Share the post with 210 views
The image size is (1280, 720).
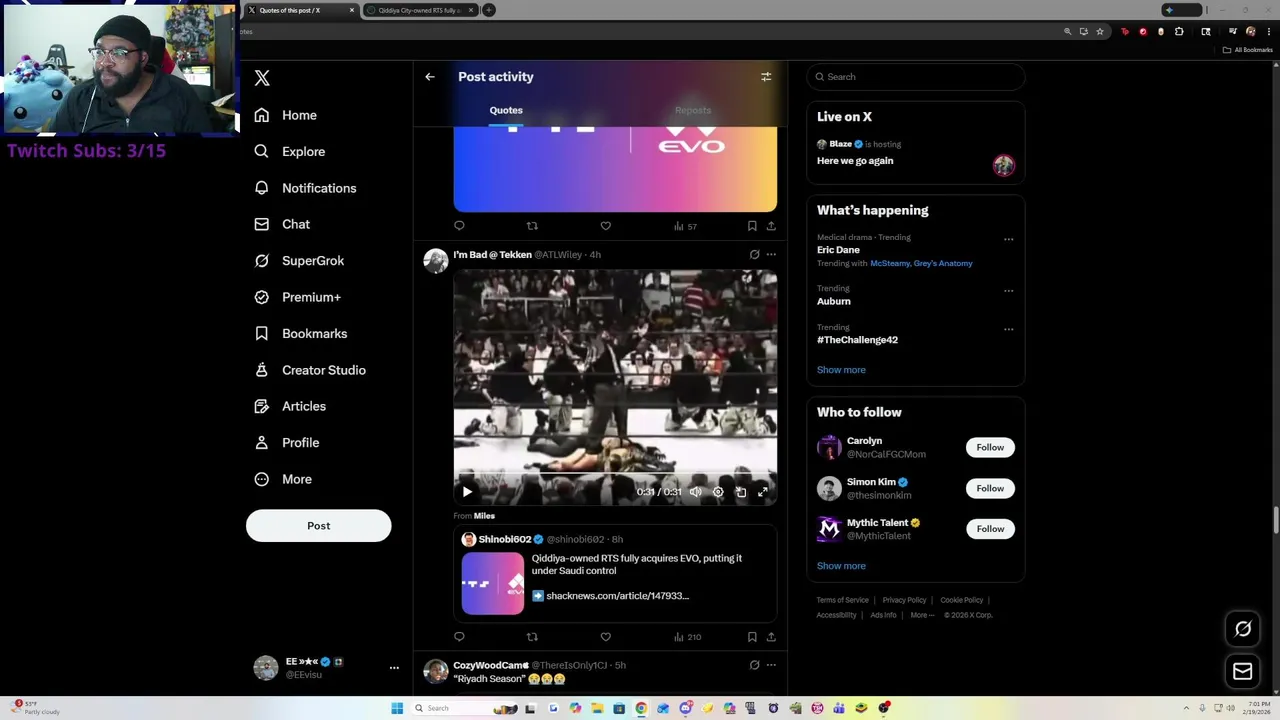click(x=771, y=637)
